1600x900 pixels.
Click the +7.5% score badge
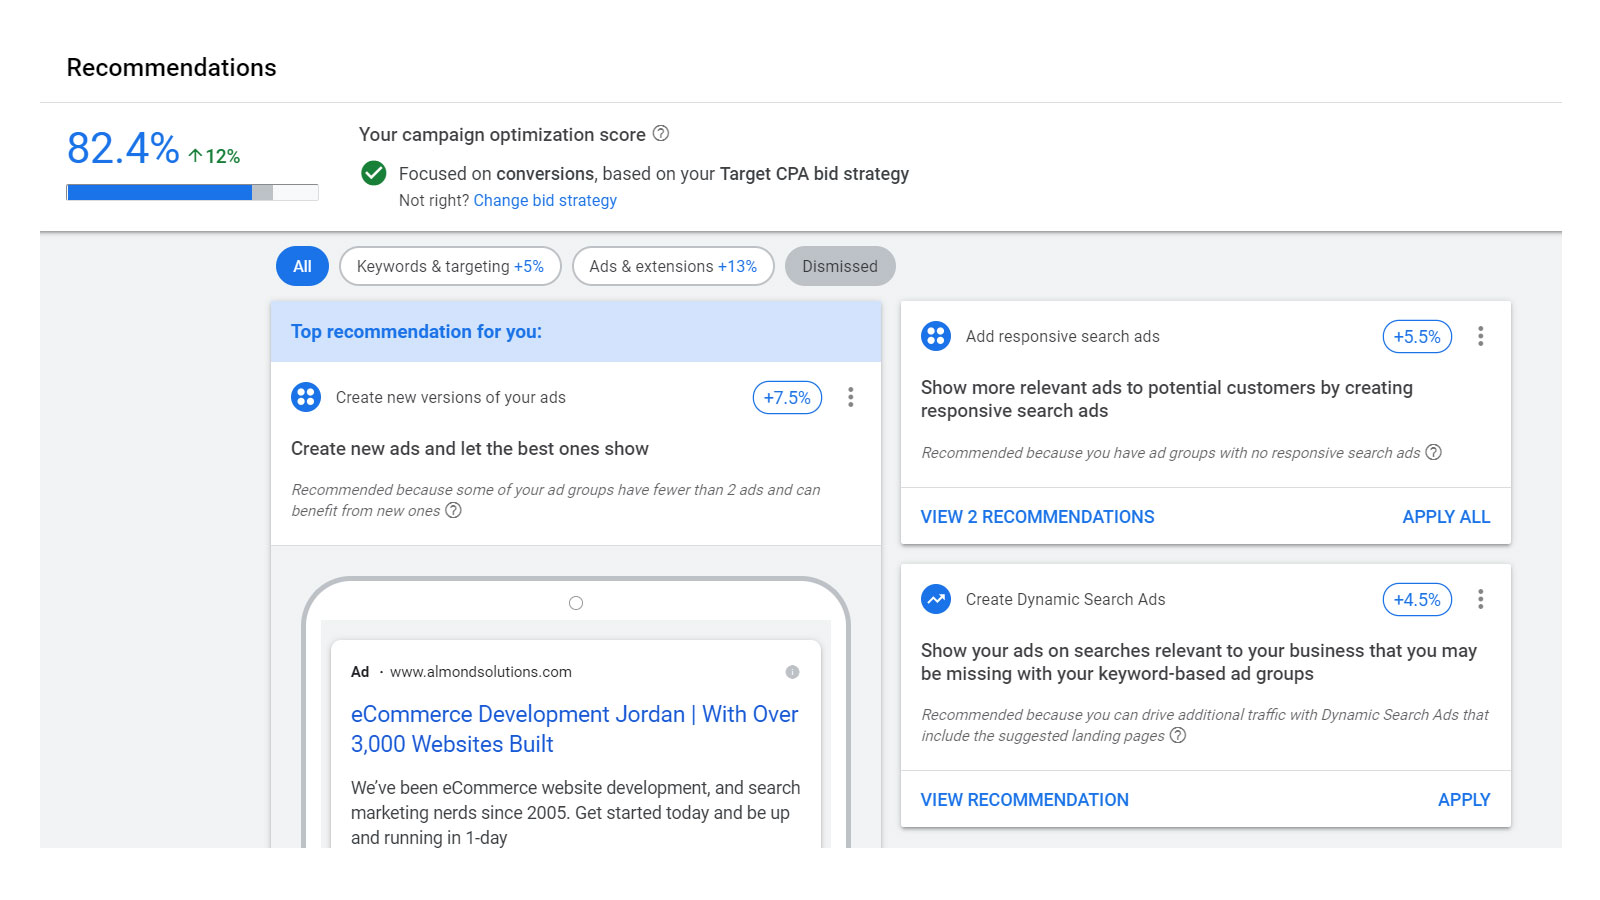787,397
